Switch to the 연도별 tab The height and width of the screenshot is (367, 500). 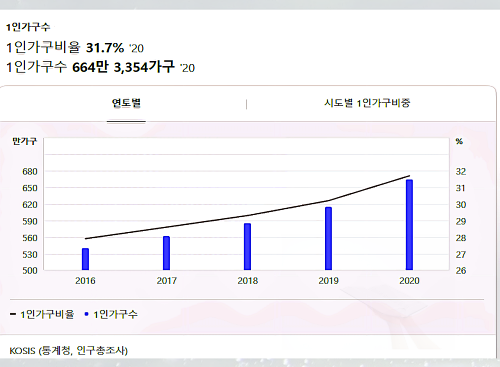coord(126,103)
